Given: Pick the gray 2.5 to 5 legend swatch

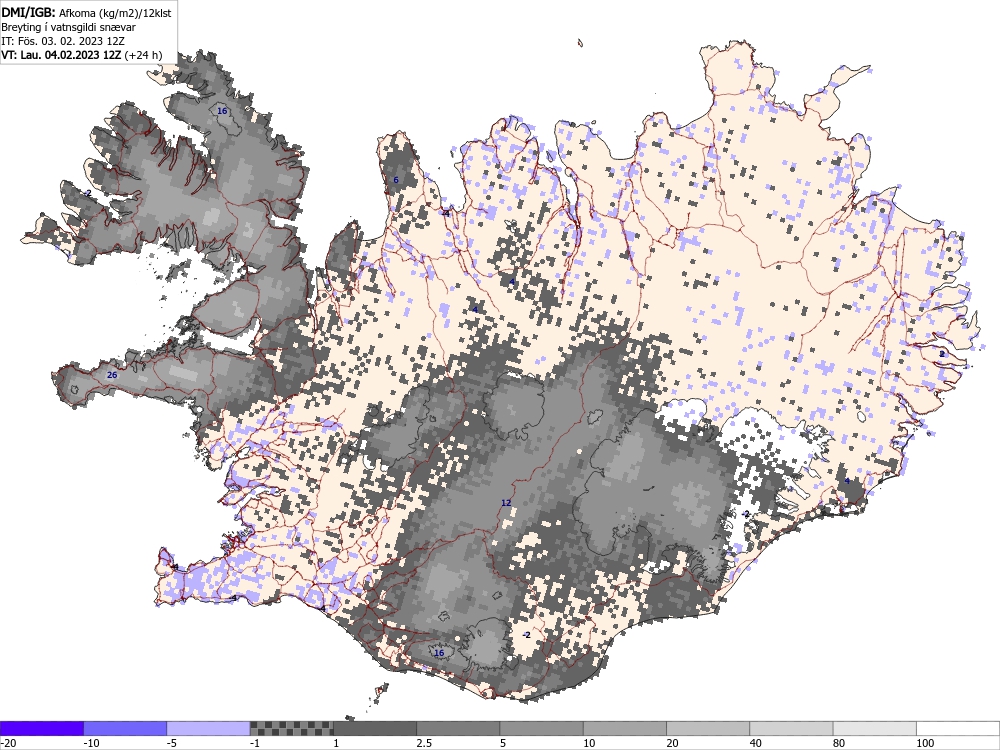Looking at the screenshot, I should (458, 728).
